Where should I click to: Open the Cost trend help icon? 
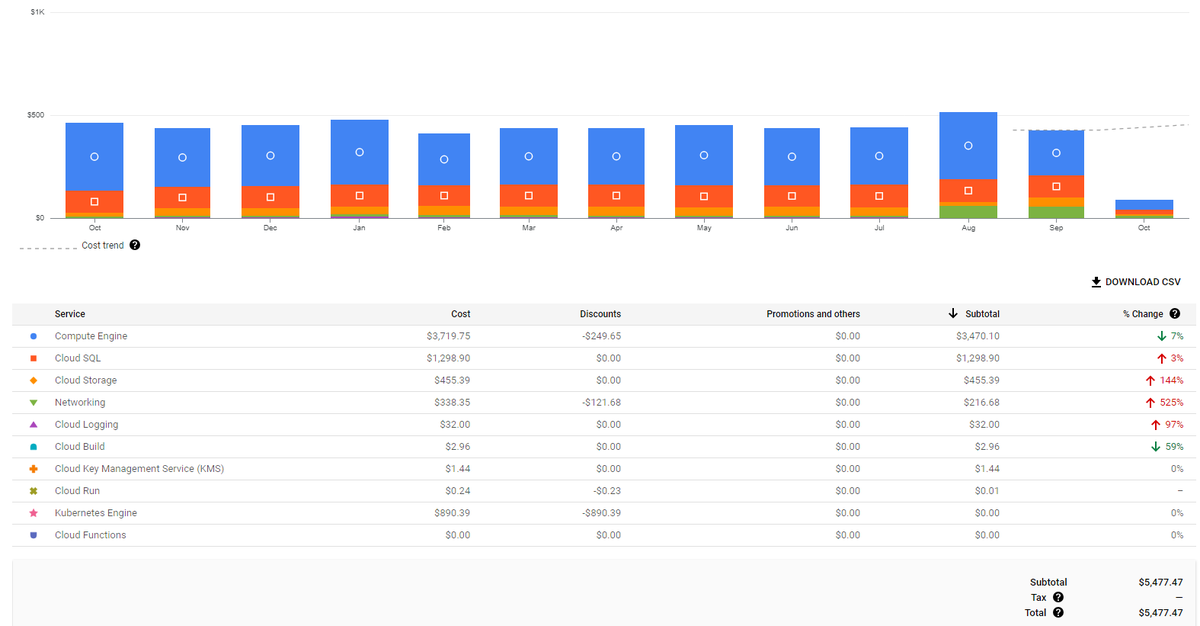[x=135, y=245]
